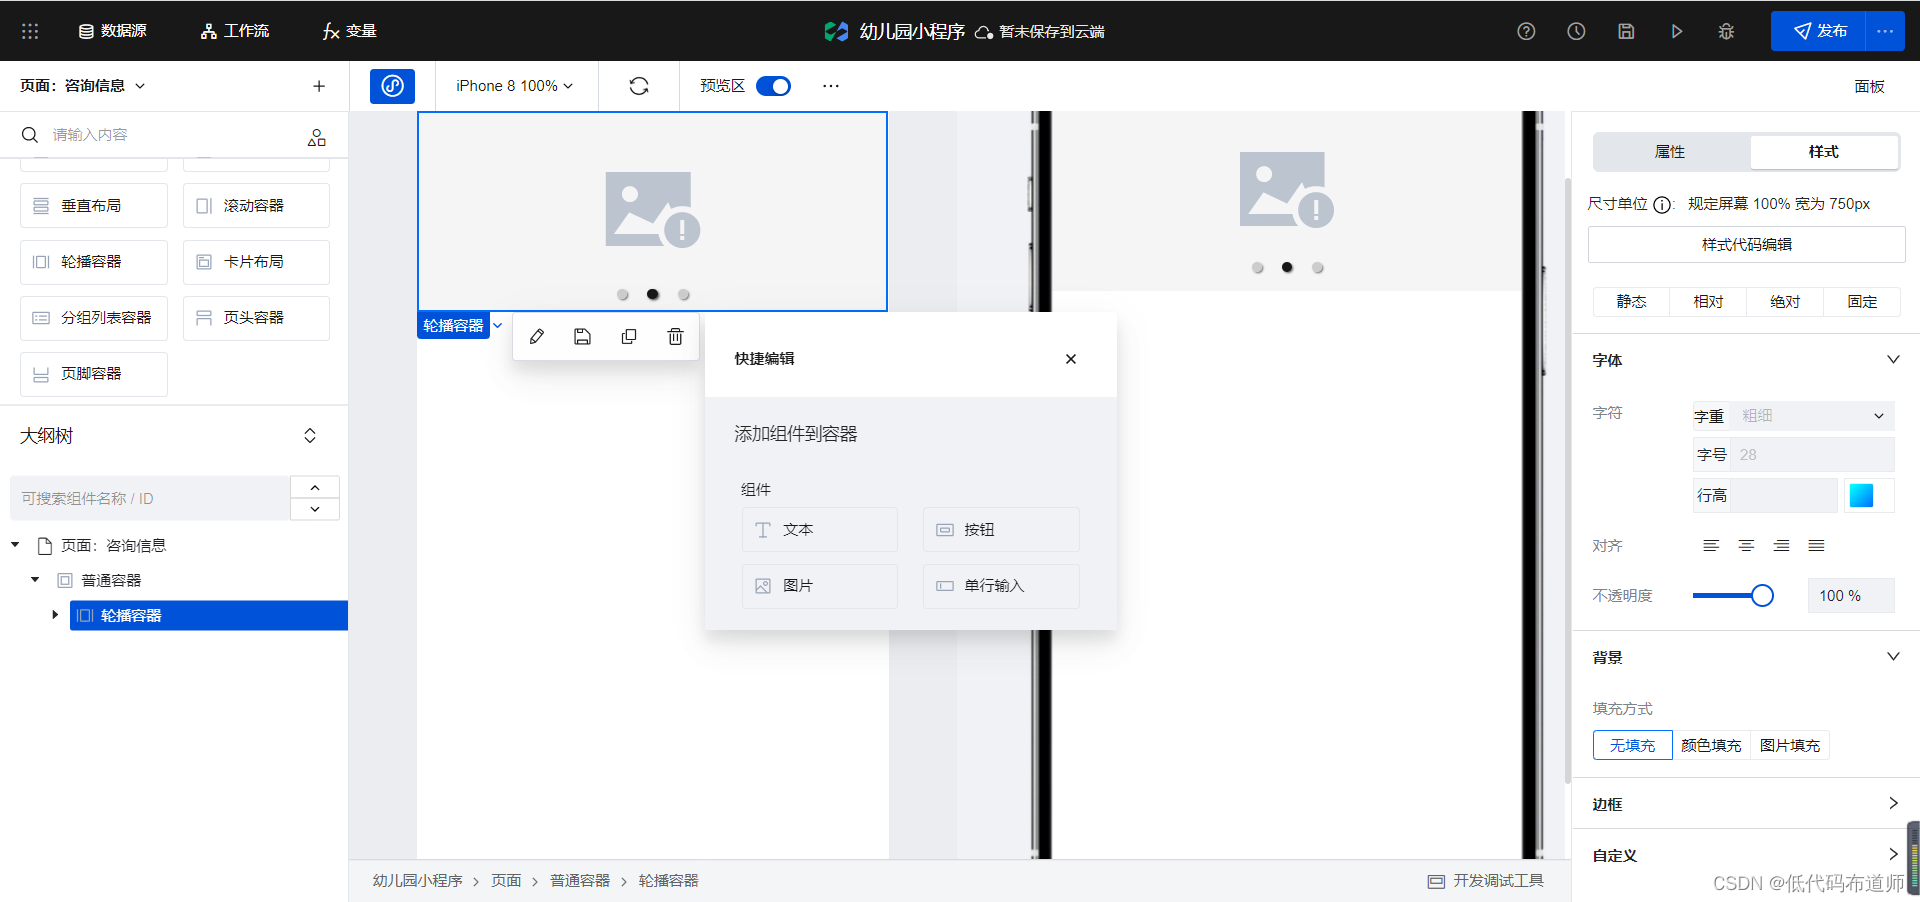
Task: Switch to the 属性 tab
Action: point(1670,152)
